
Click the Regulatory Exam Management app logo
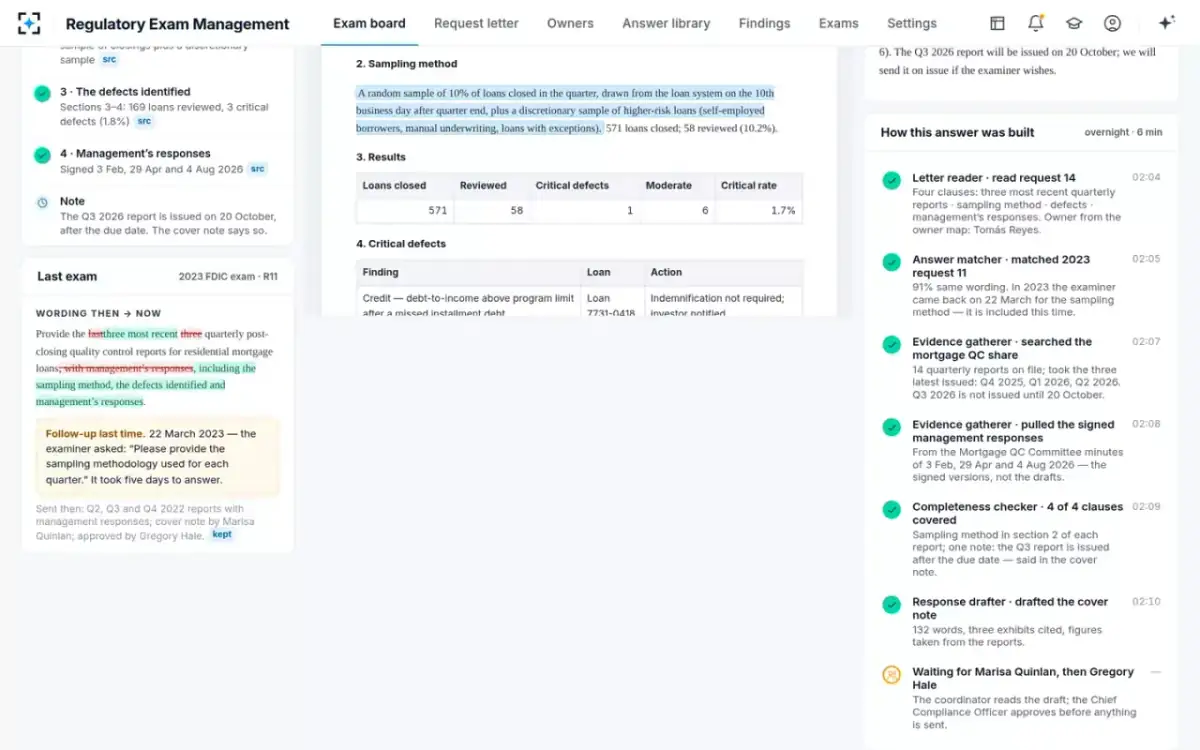coord(30,23)
